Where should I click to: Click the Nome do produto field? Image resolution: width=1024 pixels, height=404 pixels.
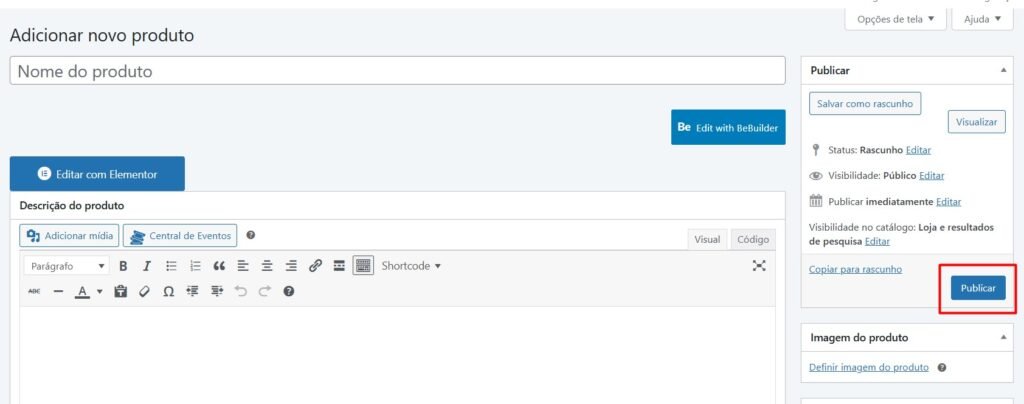[x=397, y=72]
